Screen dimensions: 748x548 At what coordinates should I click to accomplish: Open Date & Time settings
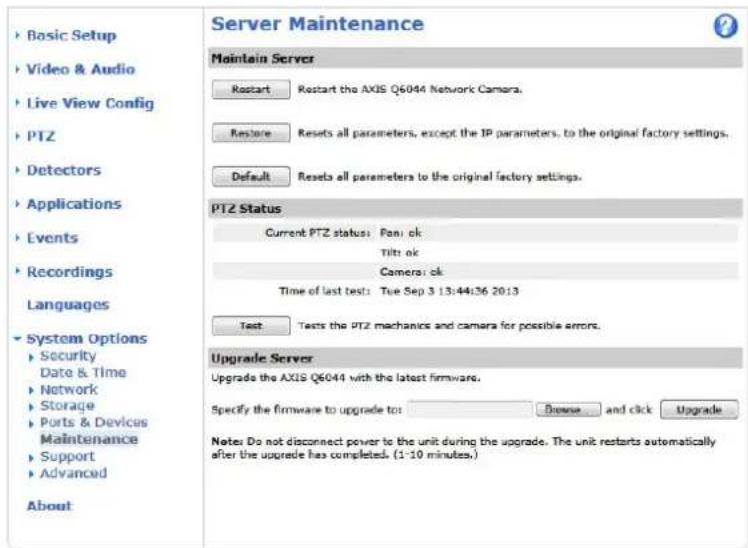[83, 372]
